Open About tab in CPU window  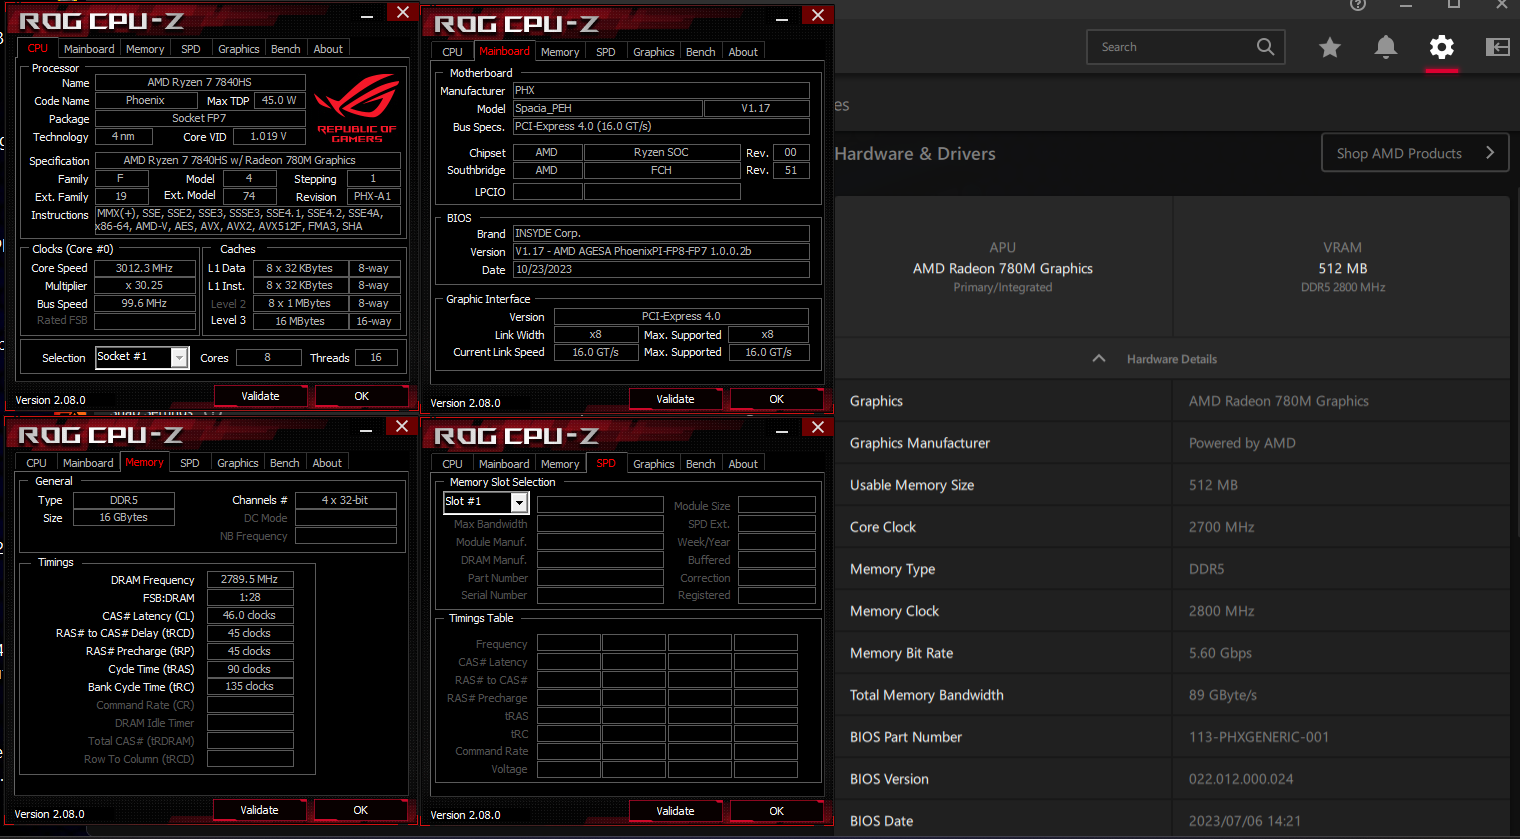click(328, 49)
